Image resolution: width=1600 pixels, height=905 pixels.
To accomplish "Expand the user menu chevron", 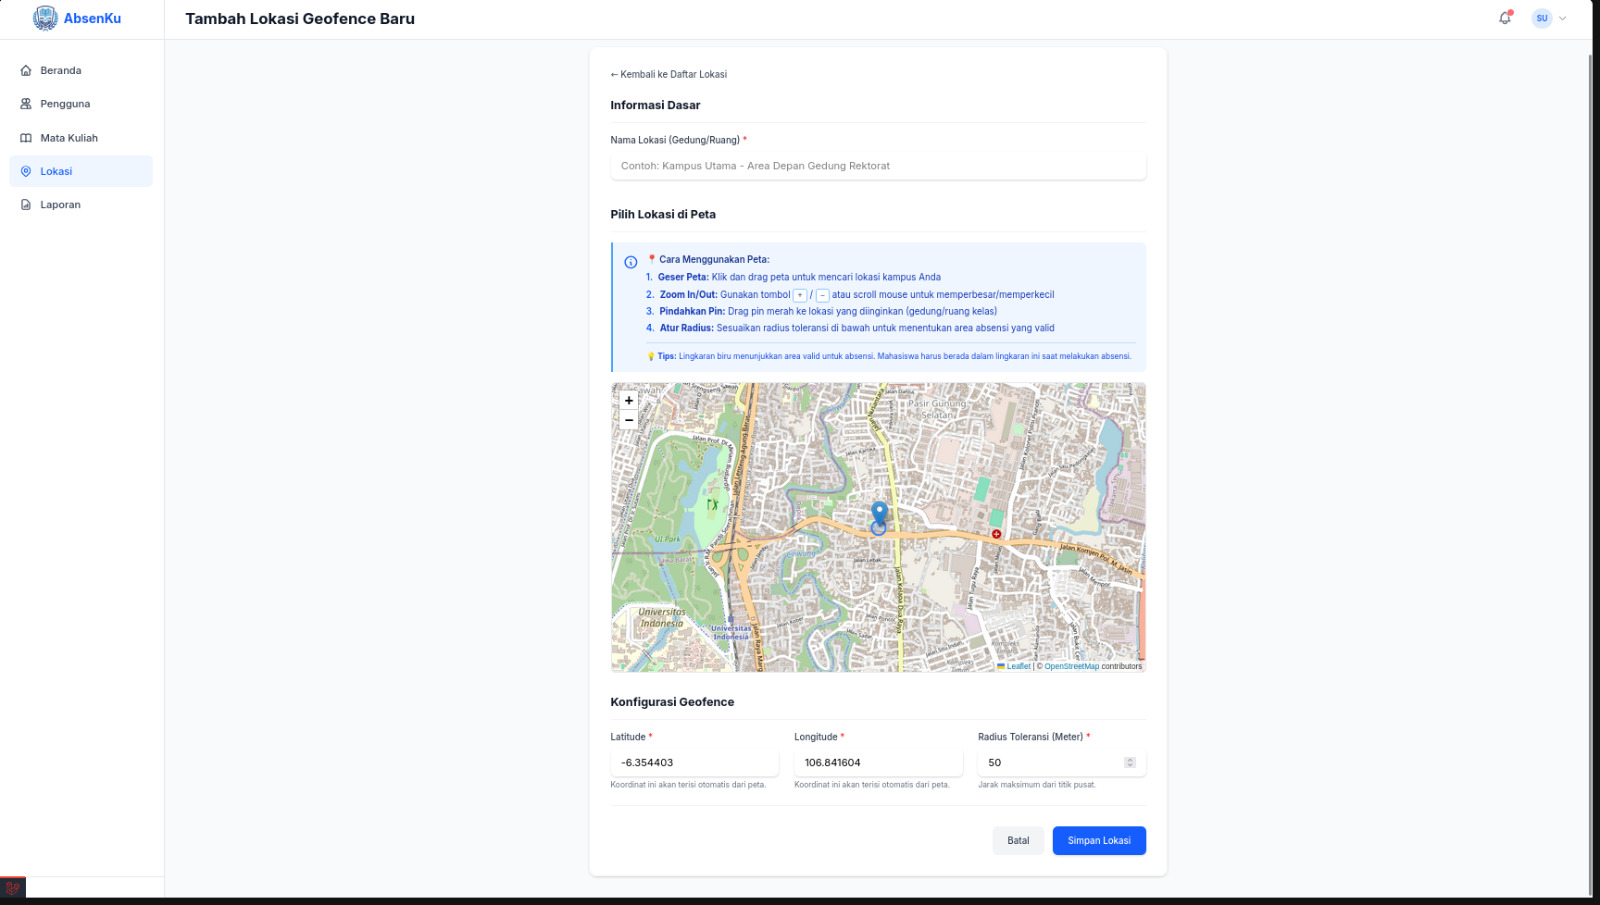I will click(x=1563, y=18).
